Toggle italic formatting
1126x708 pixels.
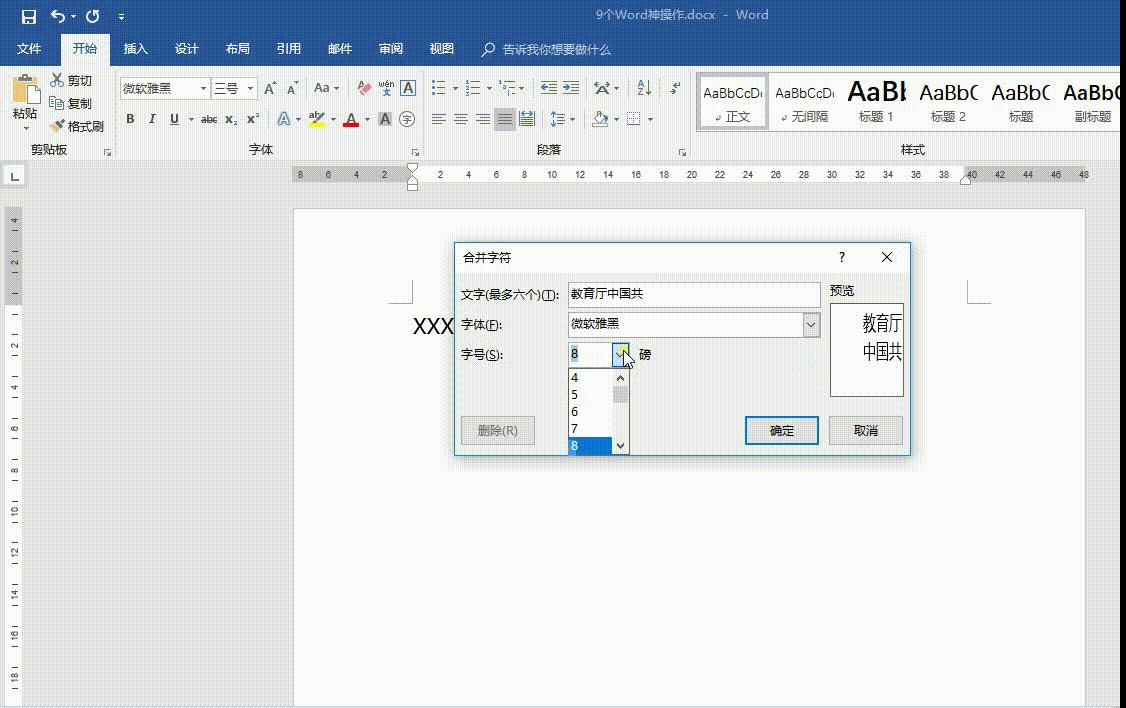[x=151, y=119]
